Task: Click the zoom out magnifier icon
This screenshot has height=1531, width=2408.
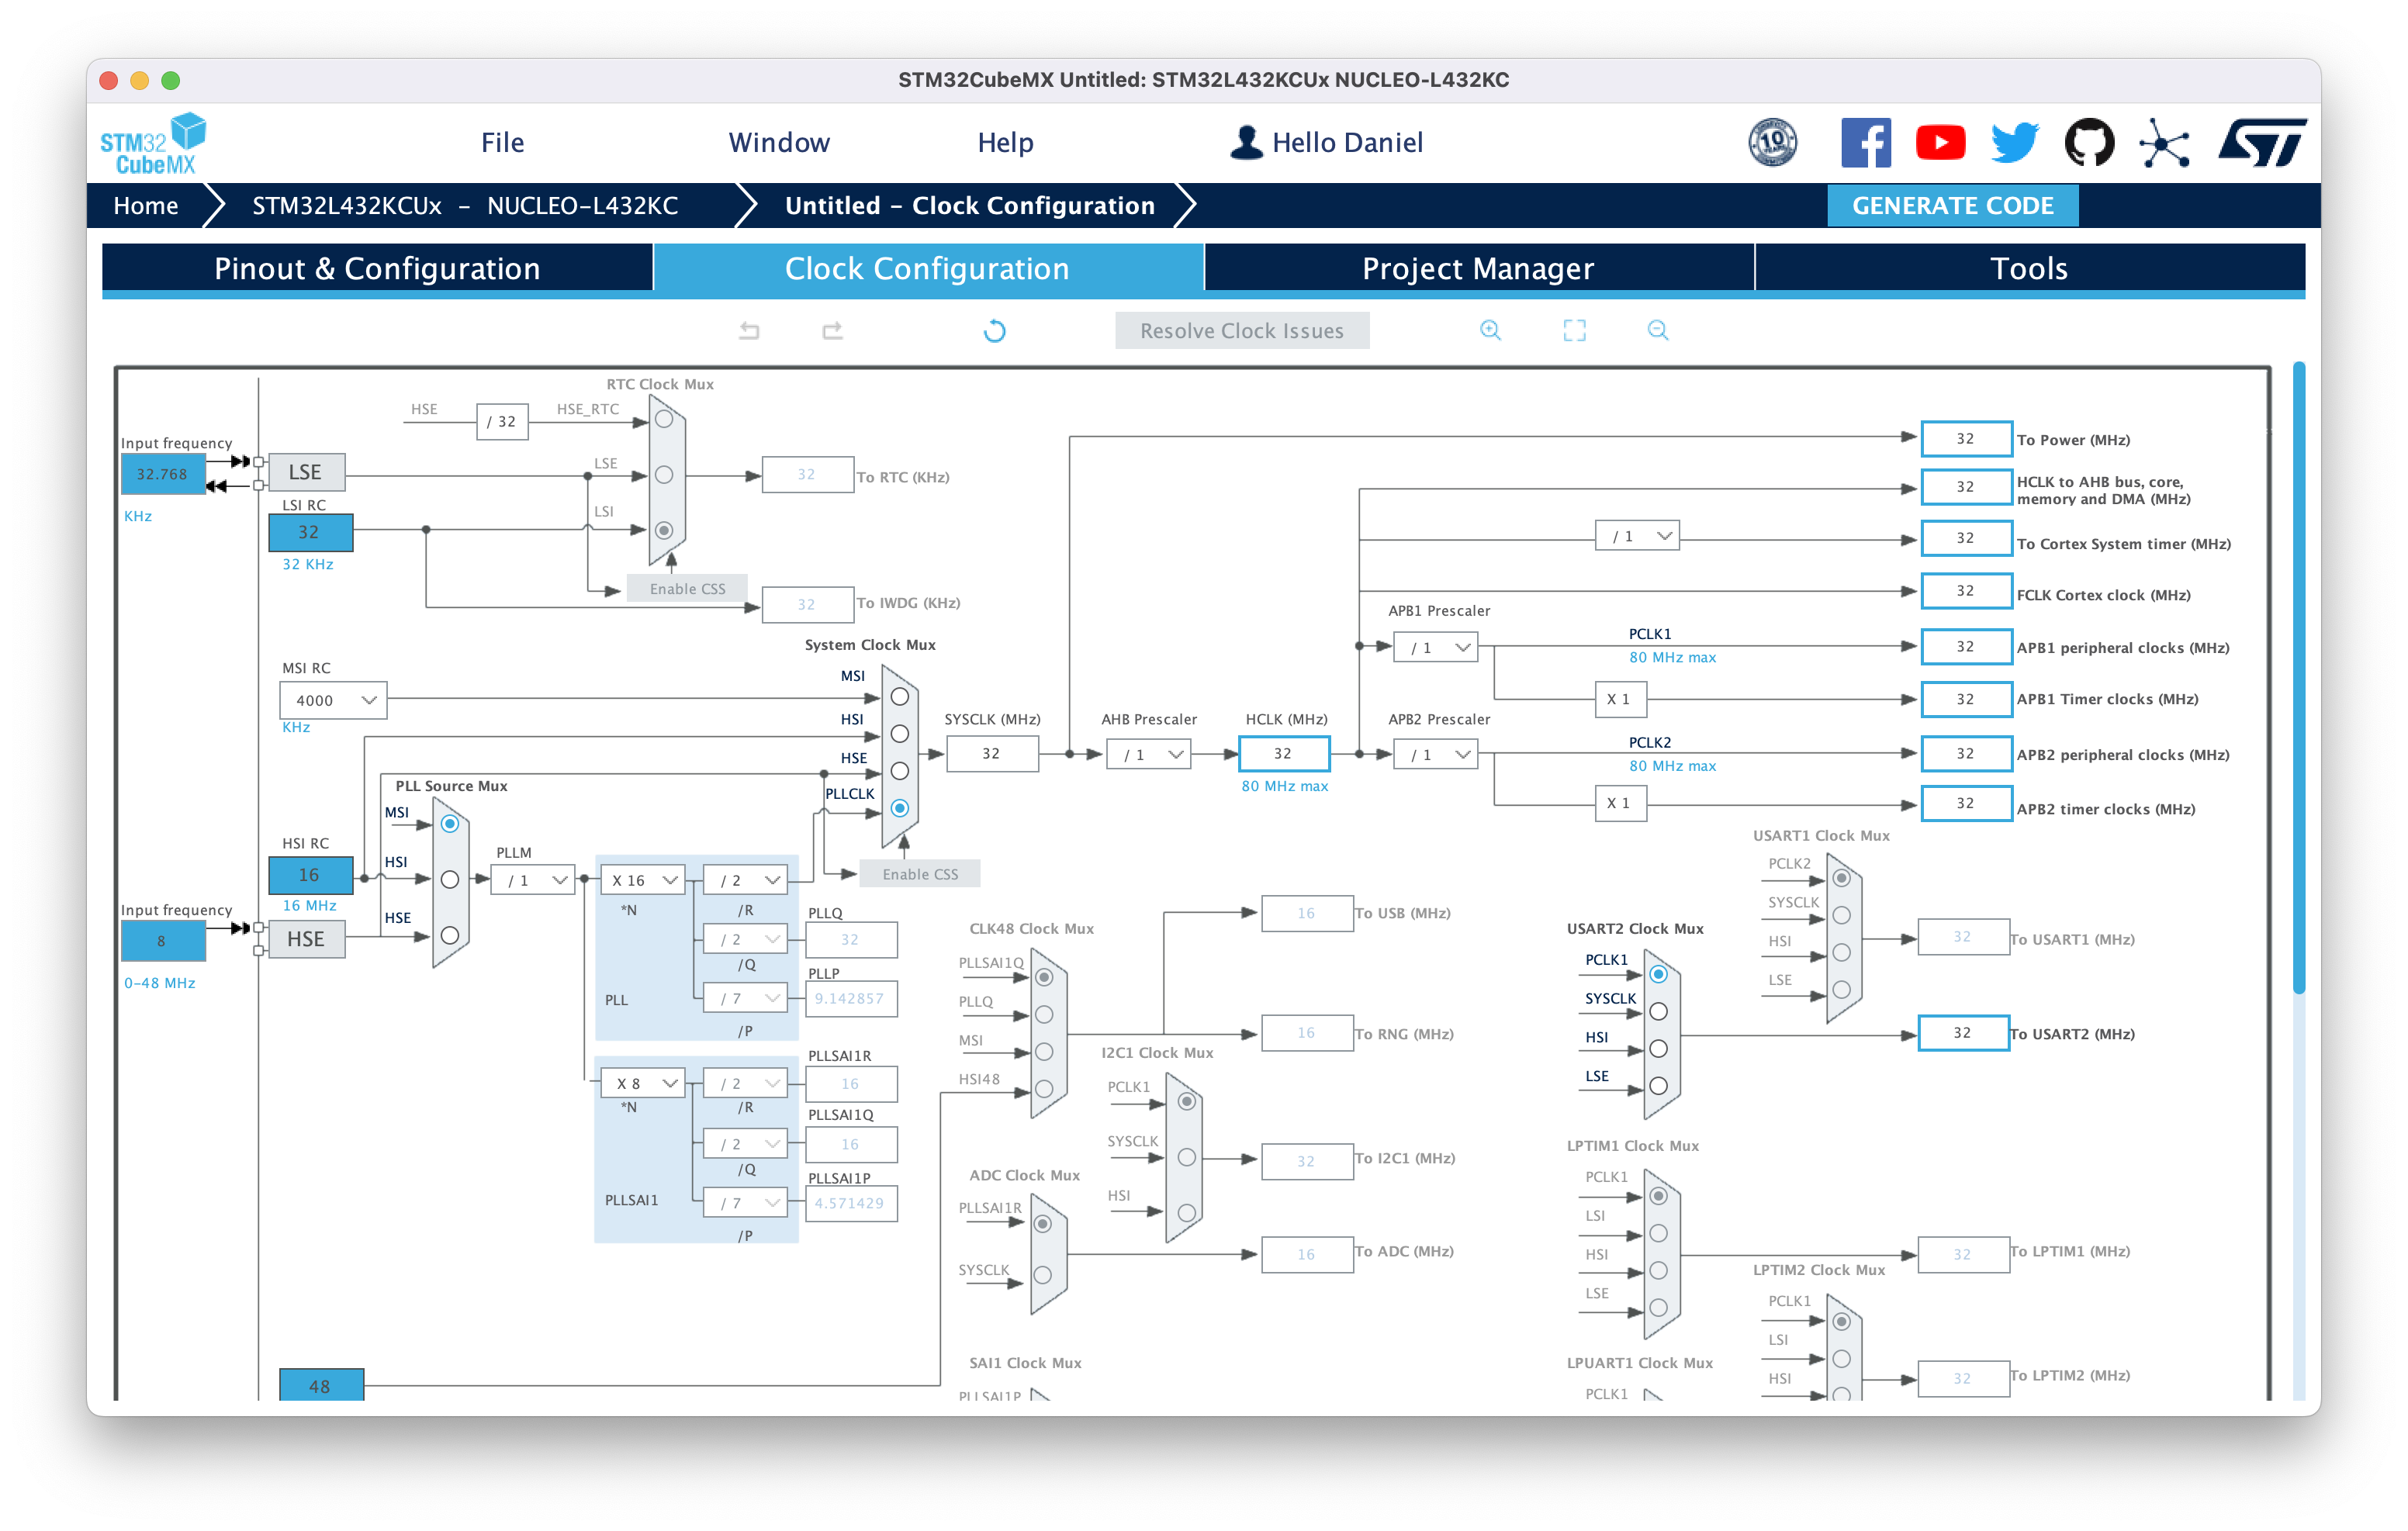Action: 1657,330
